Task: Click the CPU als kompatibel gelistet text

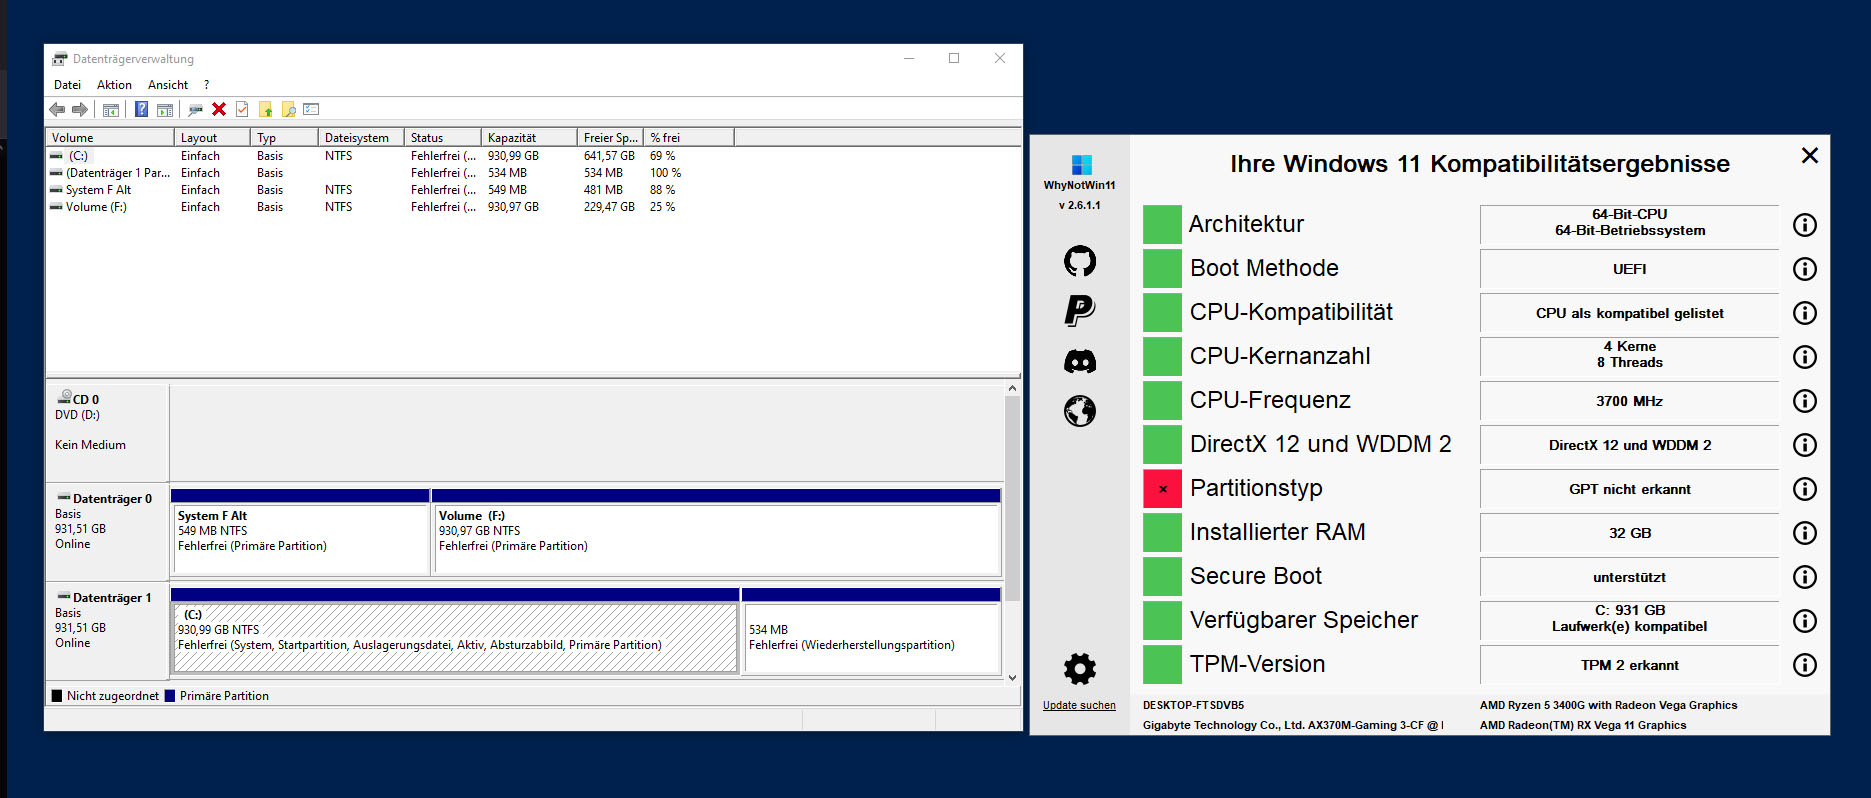Action: pos(1629,313)
